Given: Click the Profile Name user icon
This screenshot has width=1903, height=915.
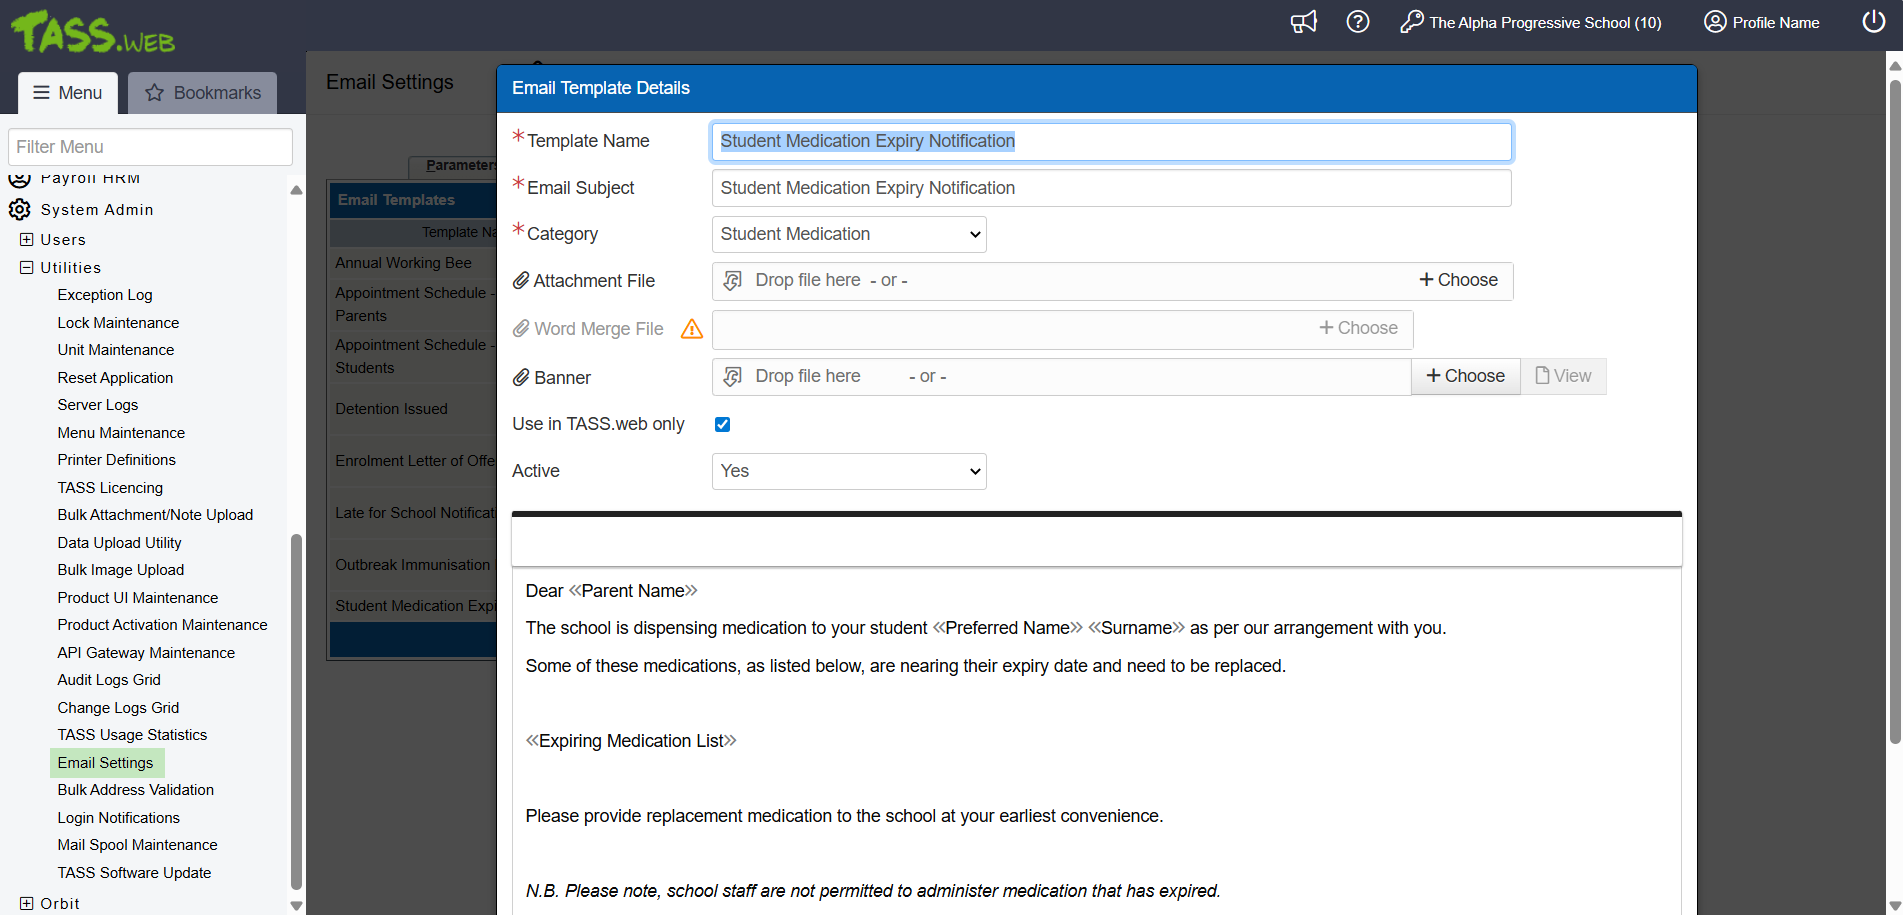Looking at the screenshot, I should pos(1715,22).
